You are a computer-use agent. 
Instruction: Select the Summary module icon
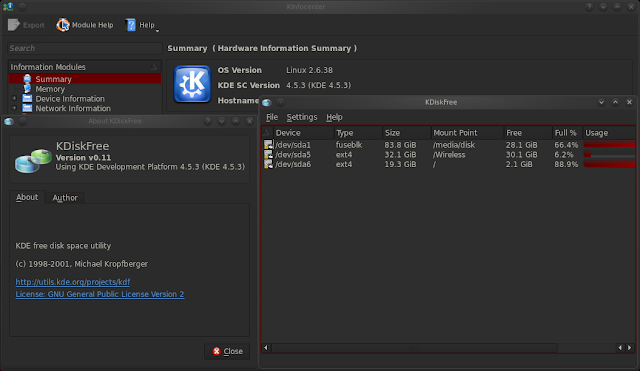pyautogui.click(x=27, y=79)
